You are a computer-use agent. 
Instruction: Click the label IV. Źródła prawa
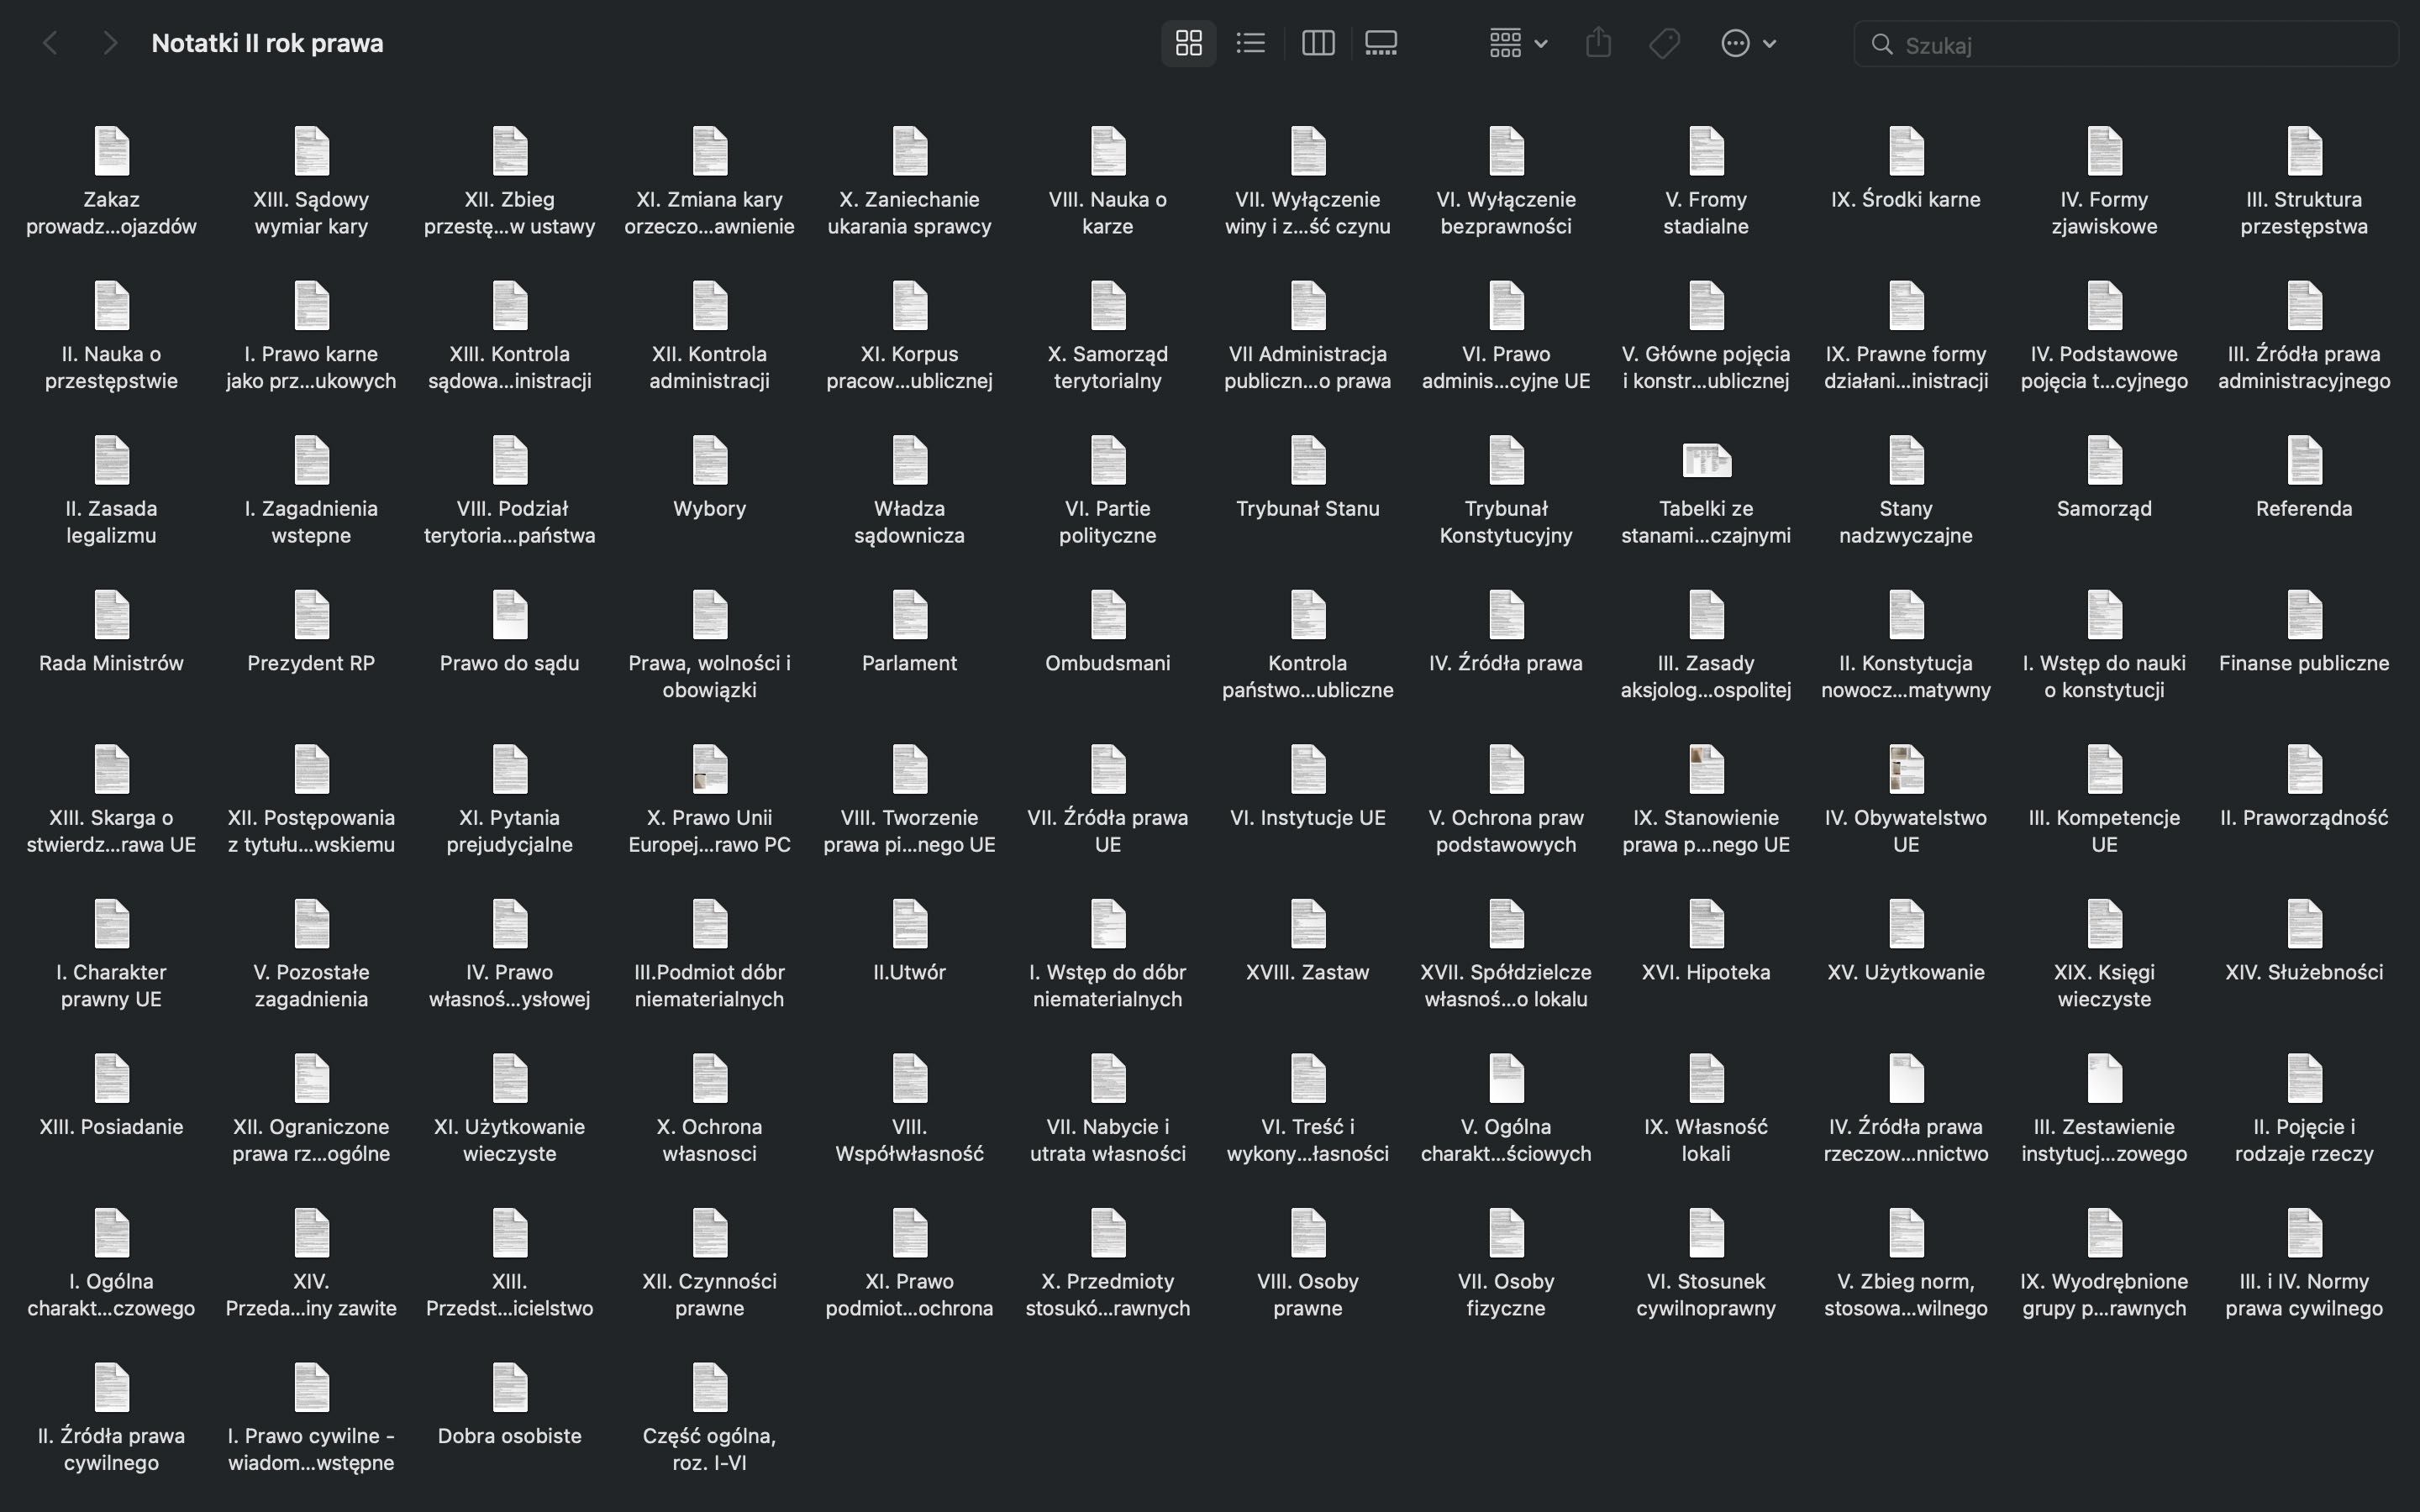1506,663
